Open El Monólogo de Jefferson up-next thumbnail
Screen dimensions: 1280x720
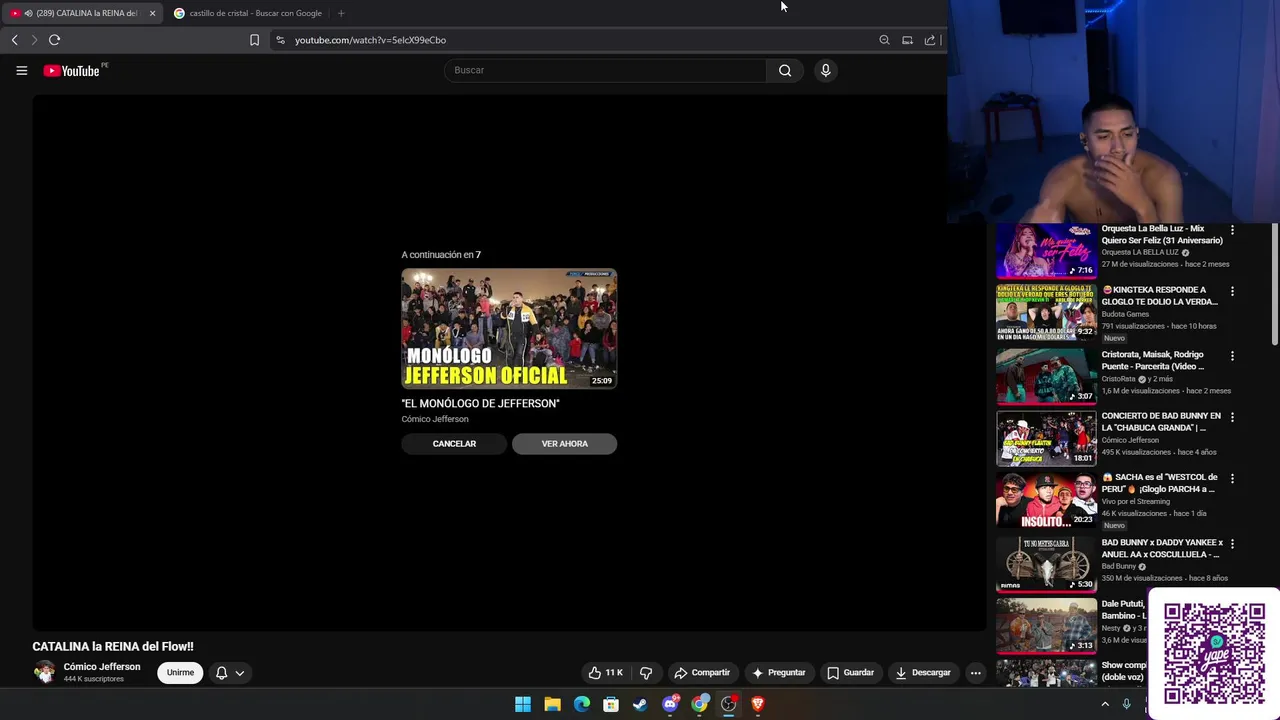pyautogui.click(x=509, y=328)
